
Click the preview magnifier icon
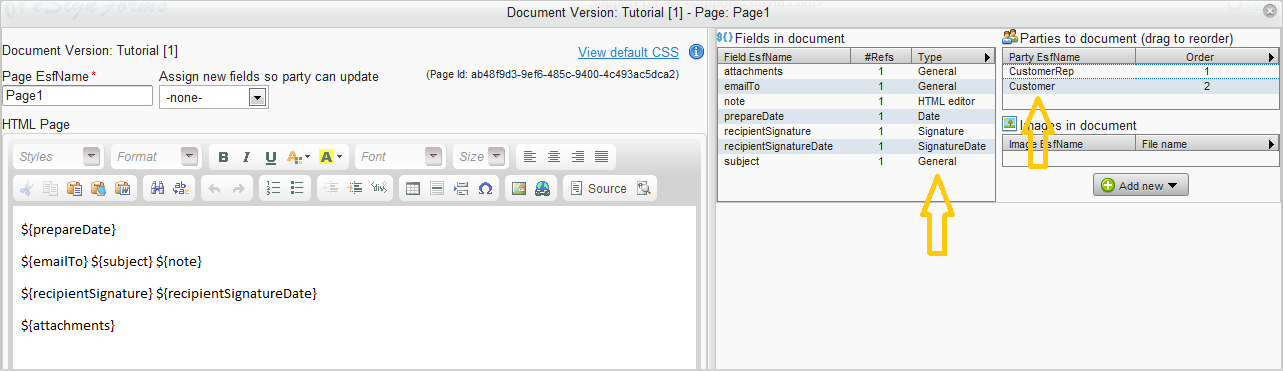point(644,188)
